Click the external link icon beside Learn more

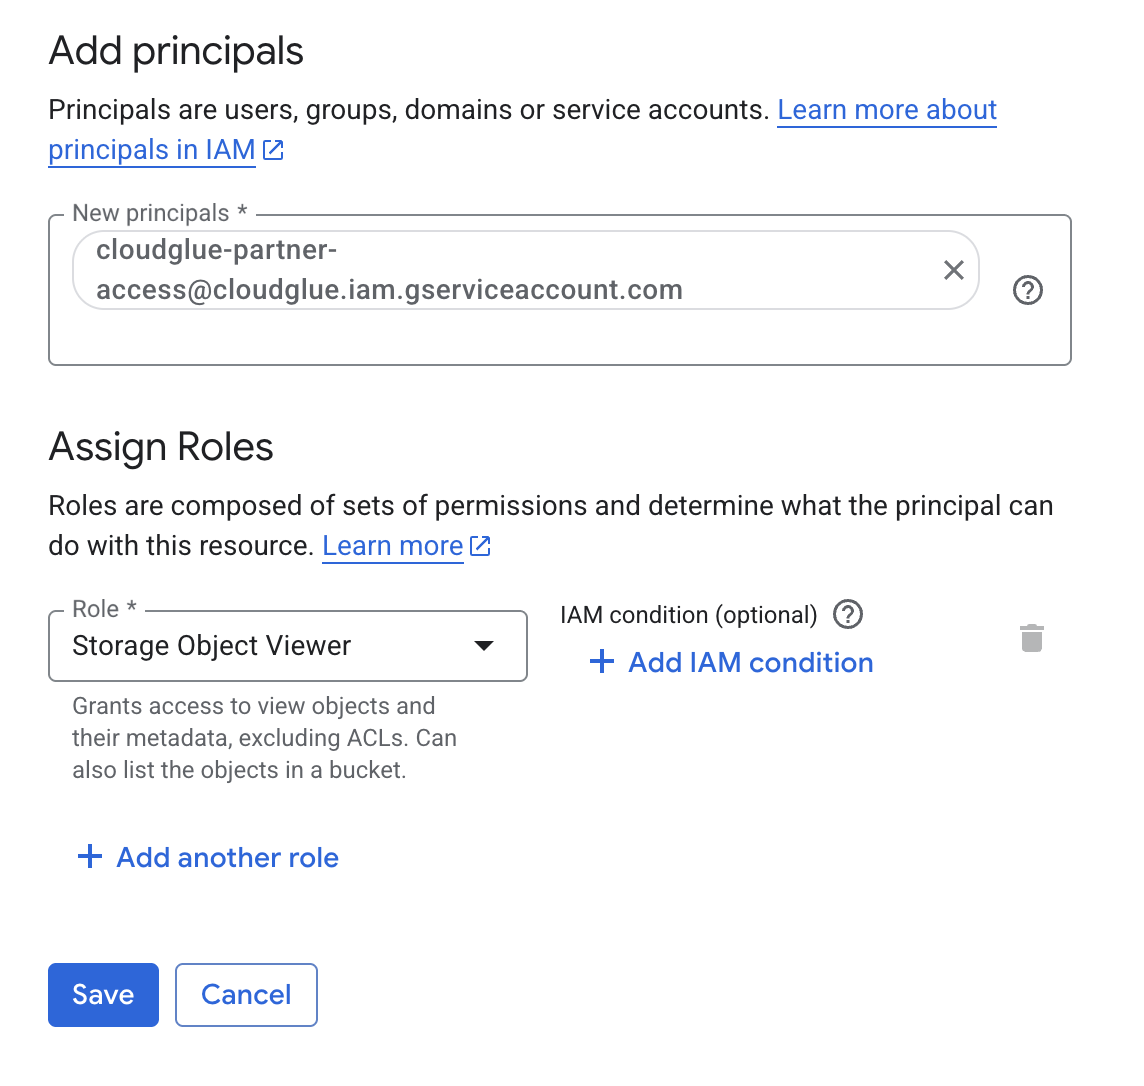pyautogui.click(x=479, y=546)
